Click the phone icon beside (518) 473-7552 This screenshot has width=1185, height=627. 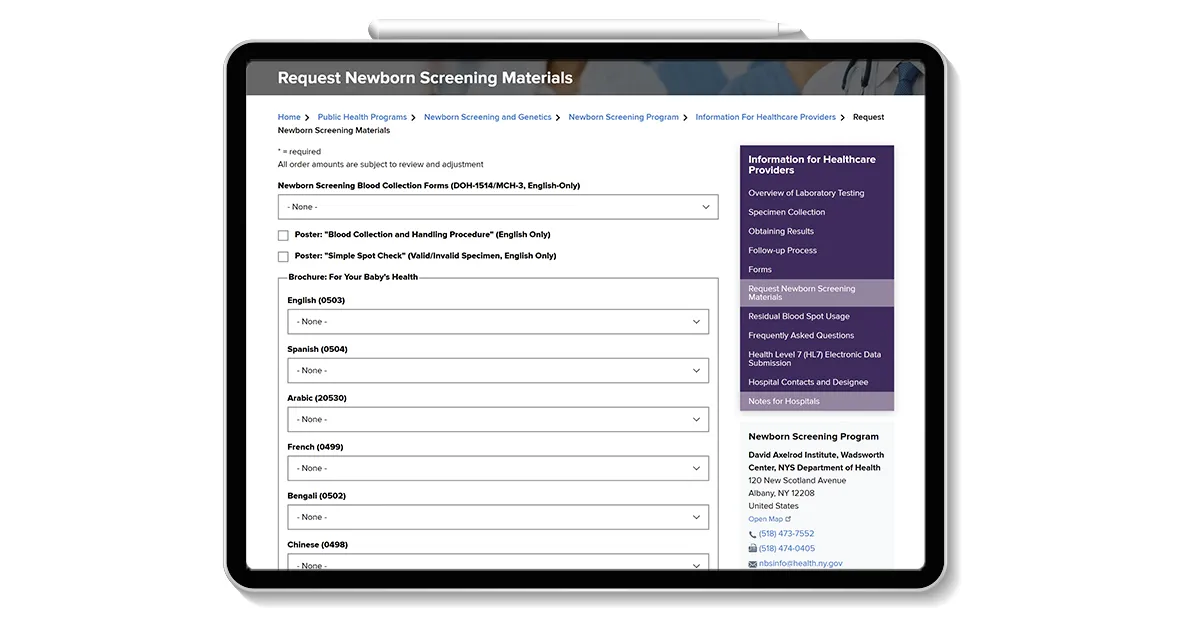(752, 534)
